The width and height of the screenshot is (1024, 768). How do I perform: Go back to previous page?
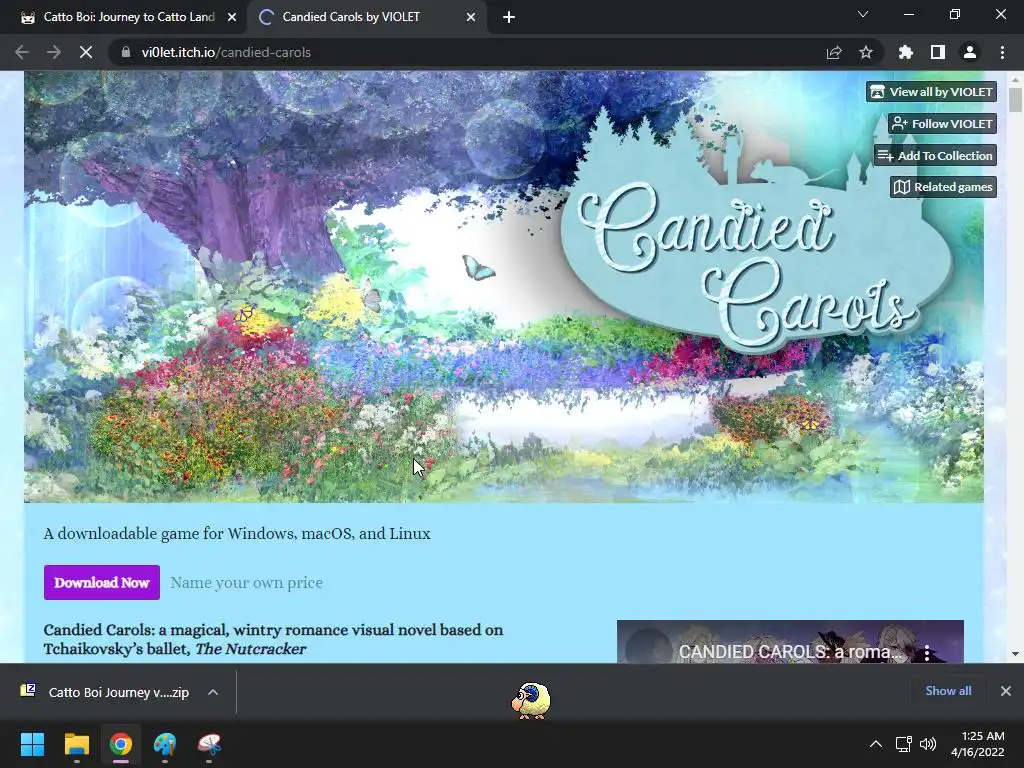coord(22,52)
